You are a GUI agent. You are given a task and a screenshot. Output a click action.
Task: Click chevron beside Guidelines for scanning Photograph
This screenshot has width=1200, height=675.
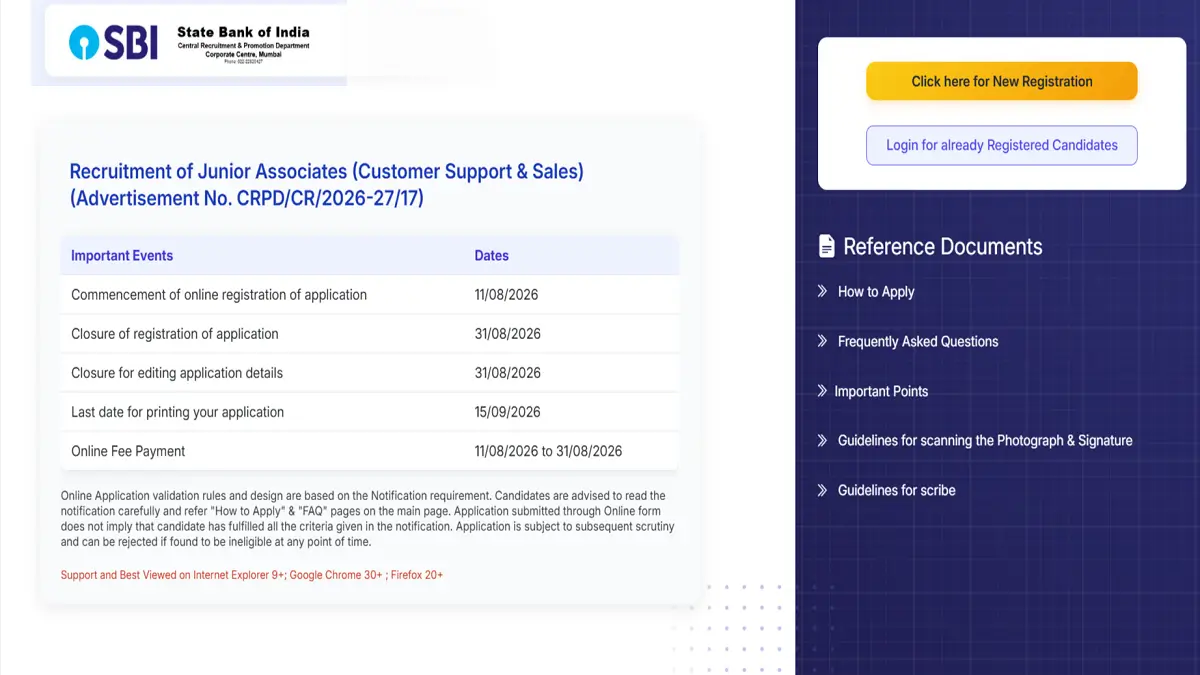(x=822, y=440)
